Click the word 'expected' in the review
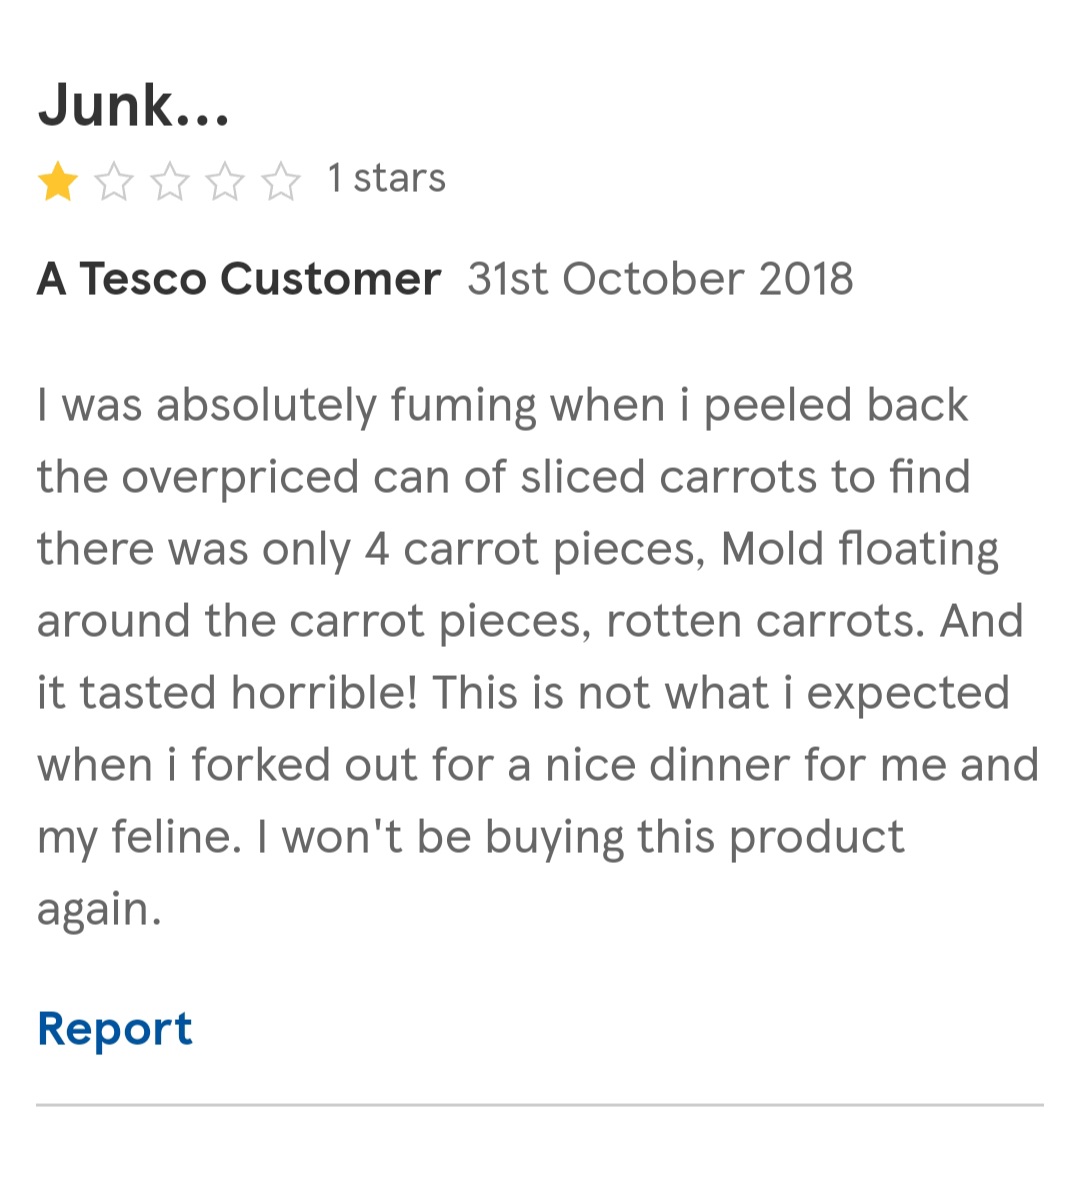 (x=908, y=695)
